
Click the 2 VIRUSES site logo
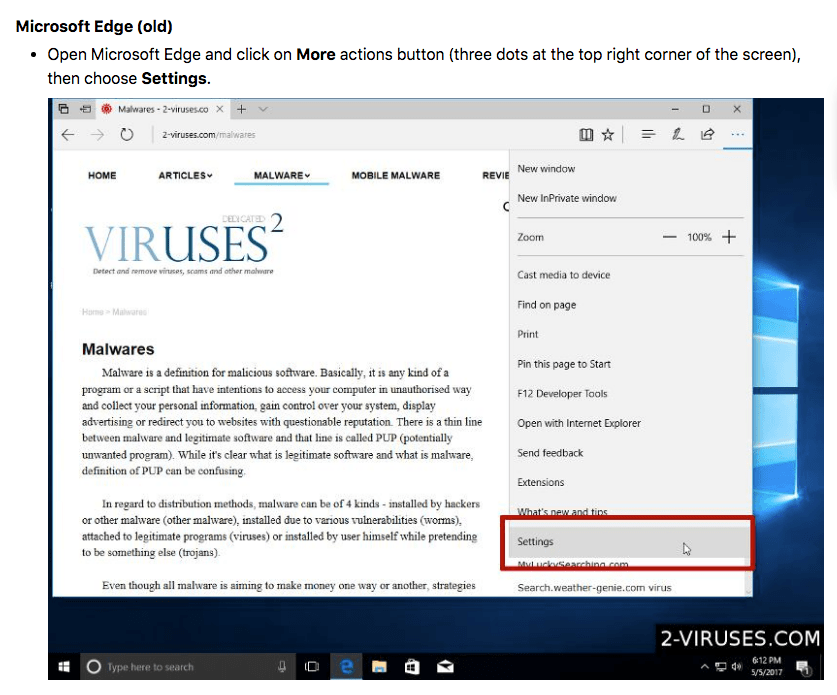(184, 243)
